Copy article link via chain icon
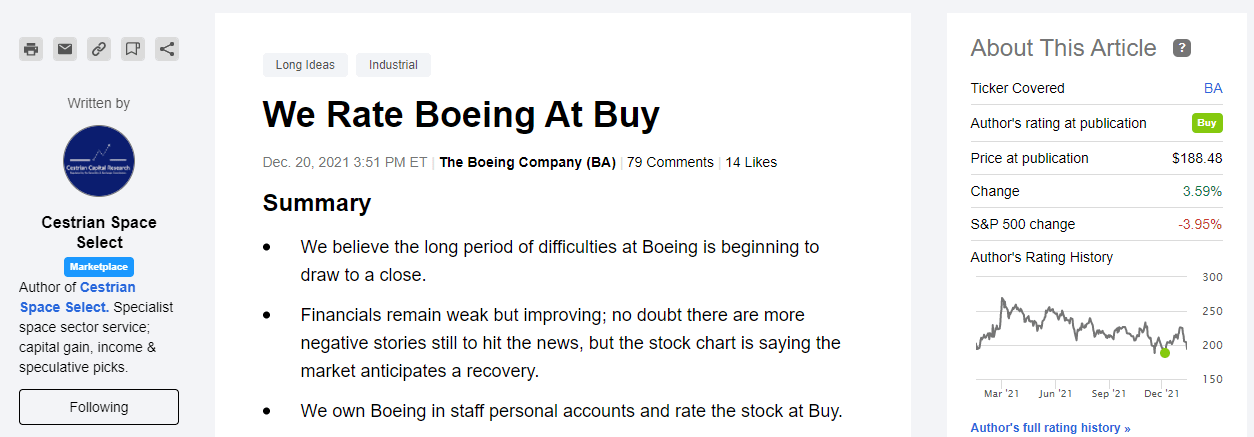This screenshot has width=1254, height=437. coord(98,49)
